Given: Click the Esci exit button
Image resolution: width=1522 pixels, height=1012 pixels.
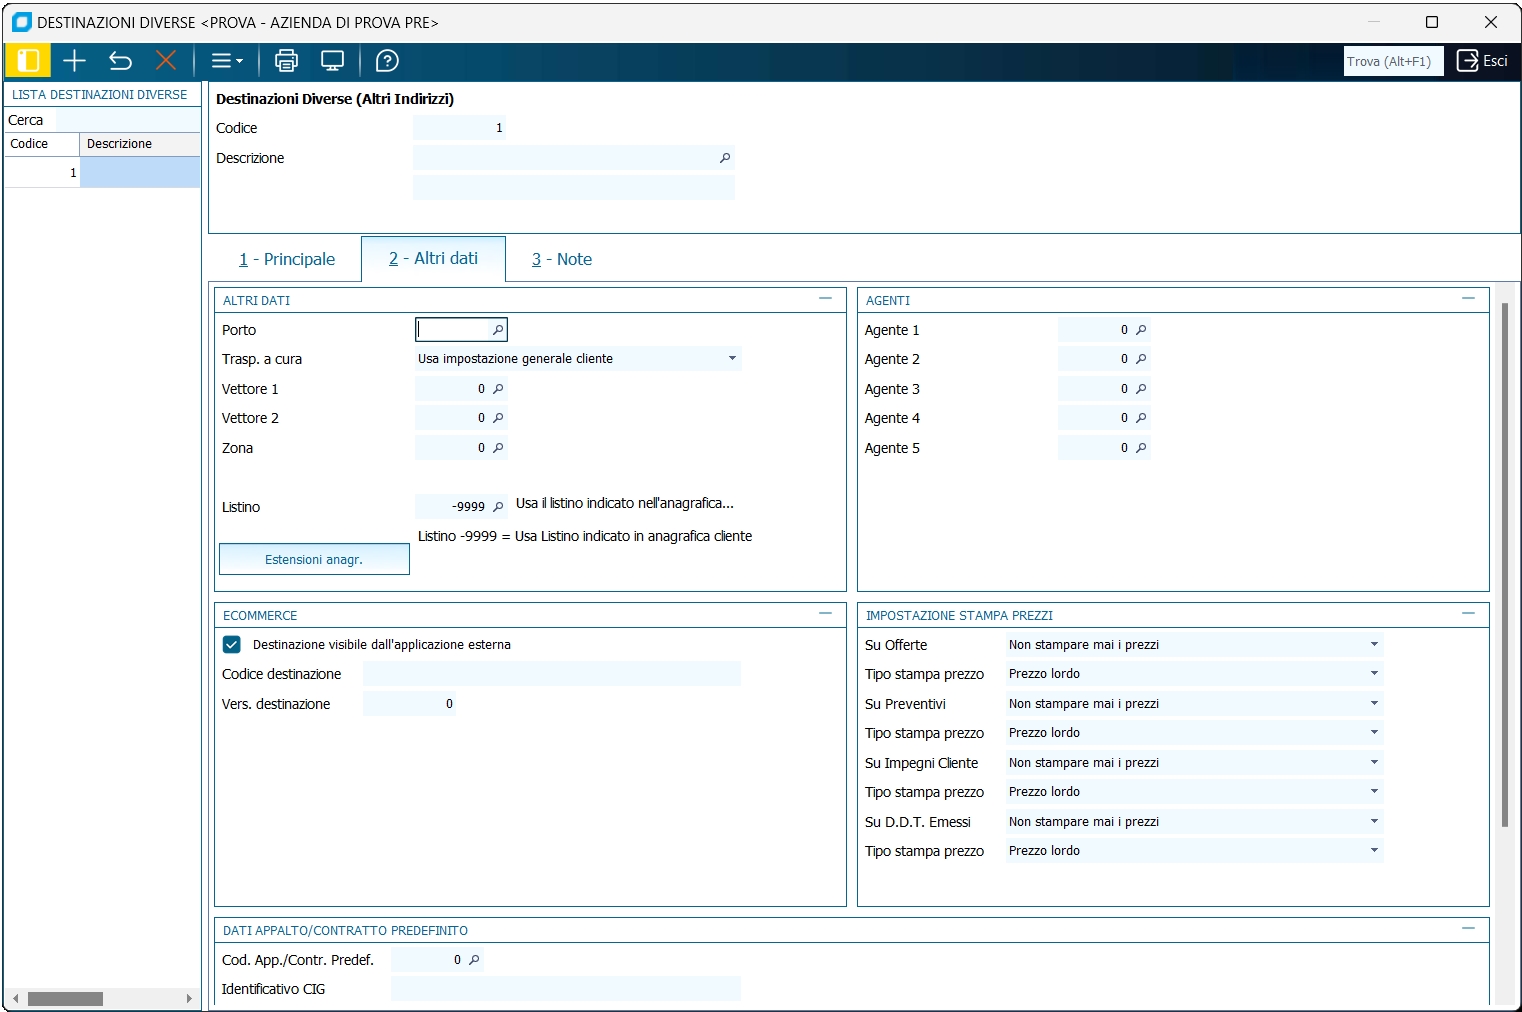Looking at the screenshot, I should 1482,61.
